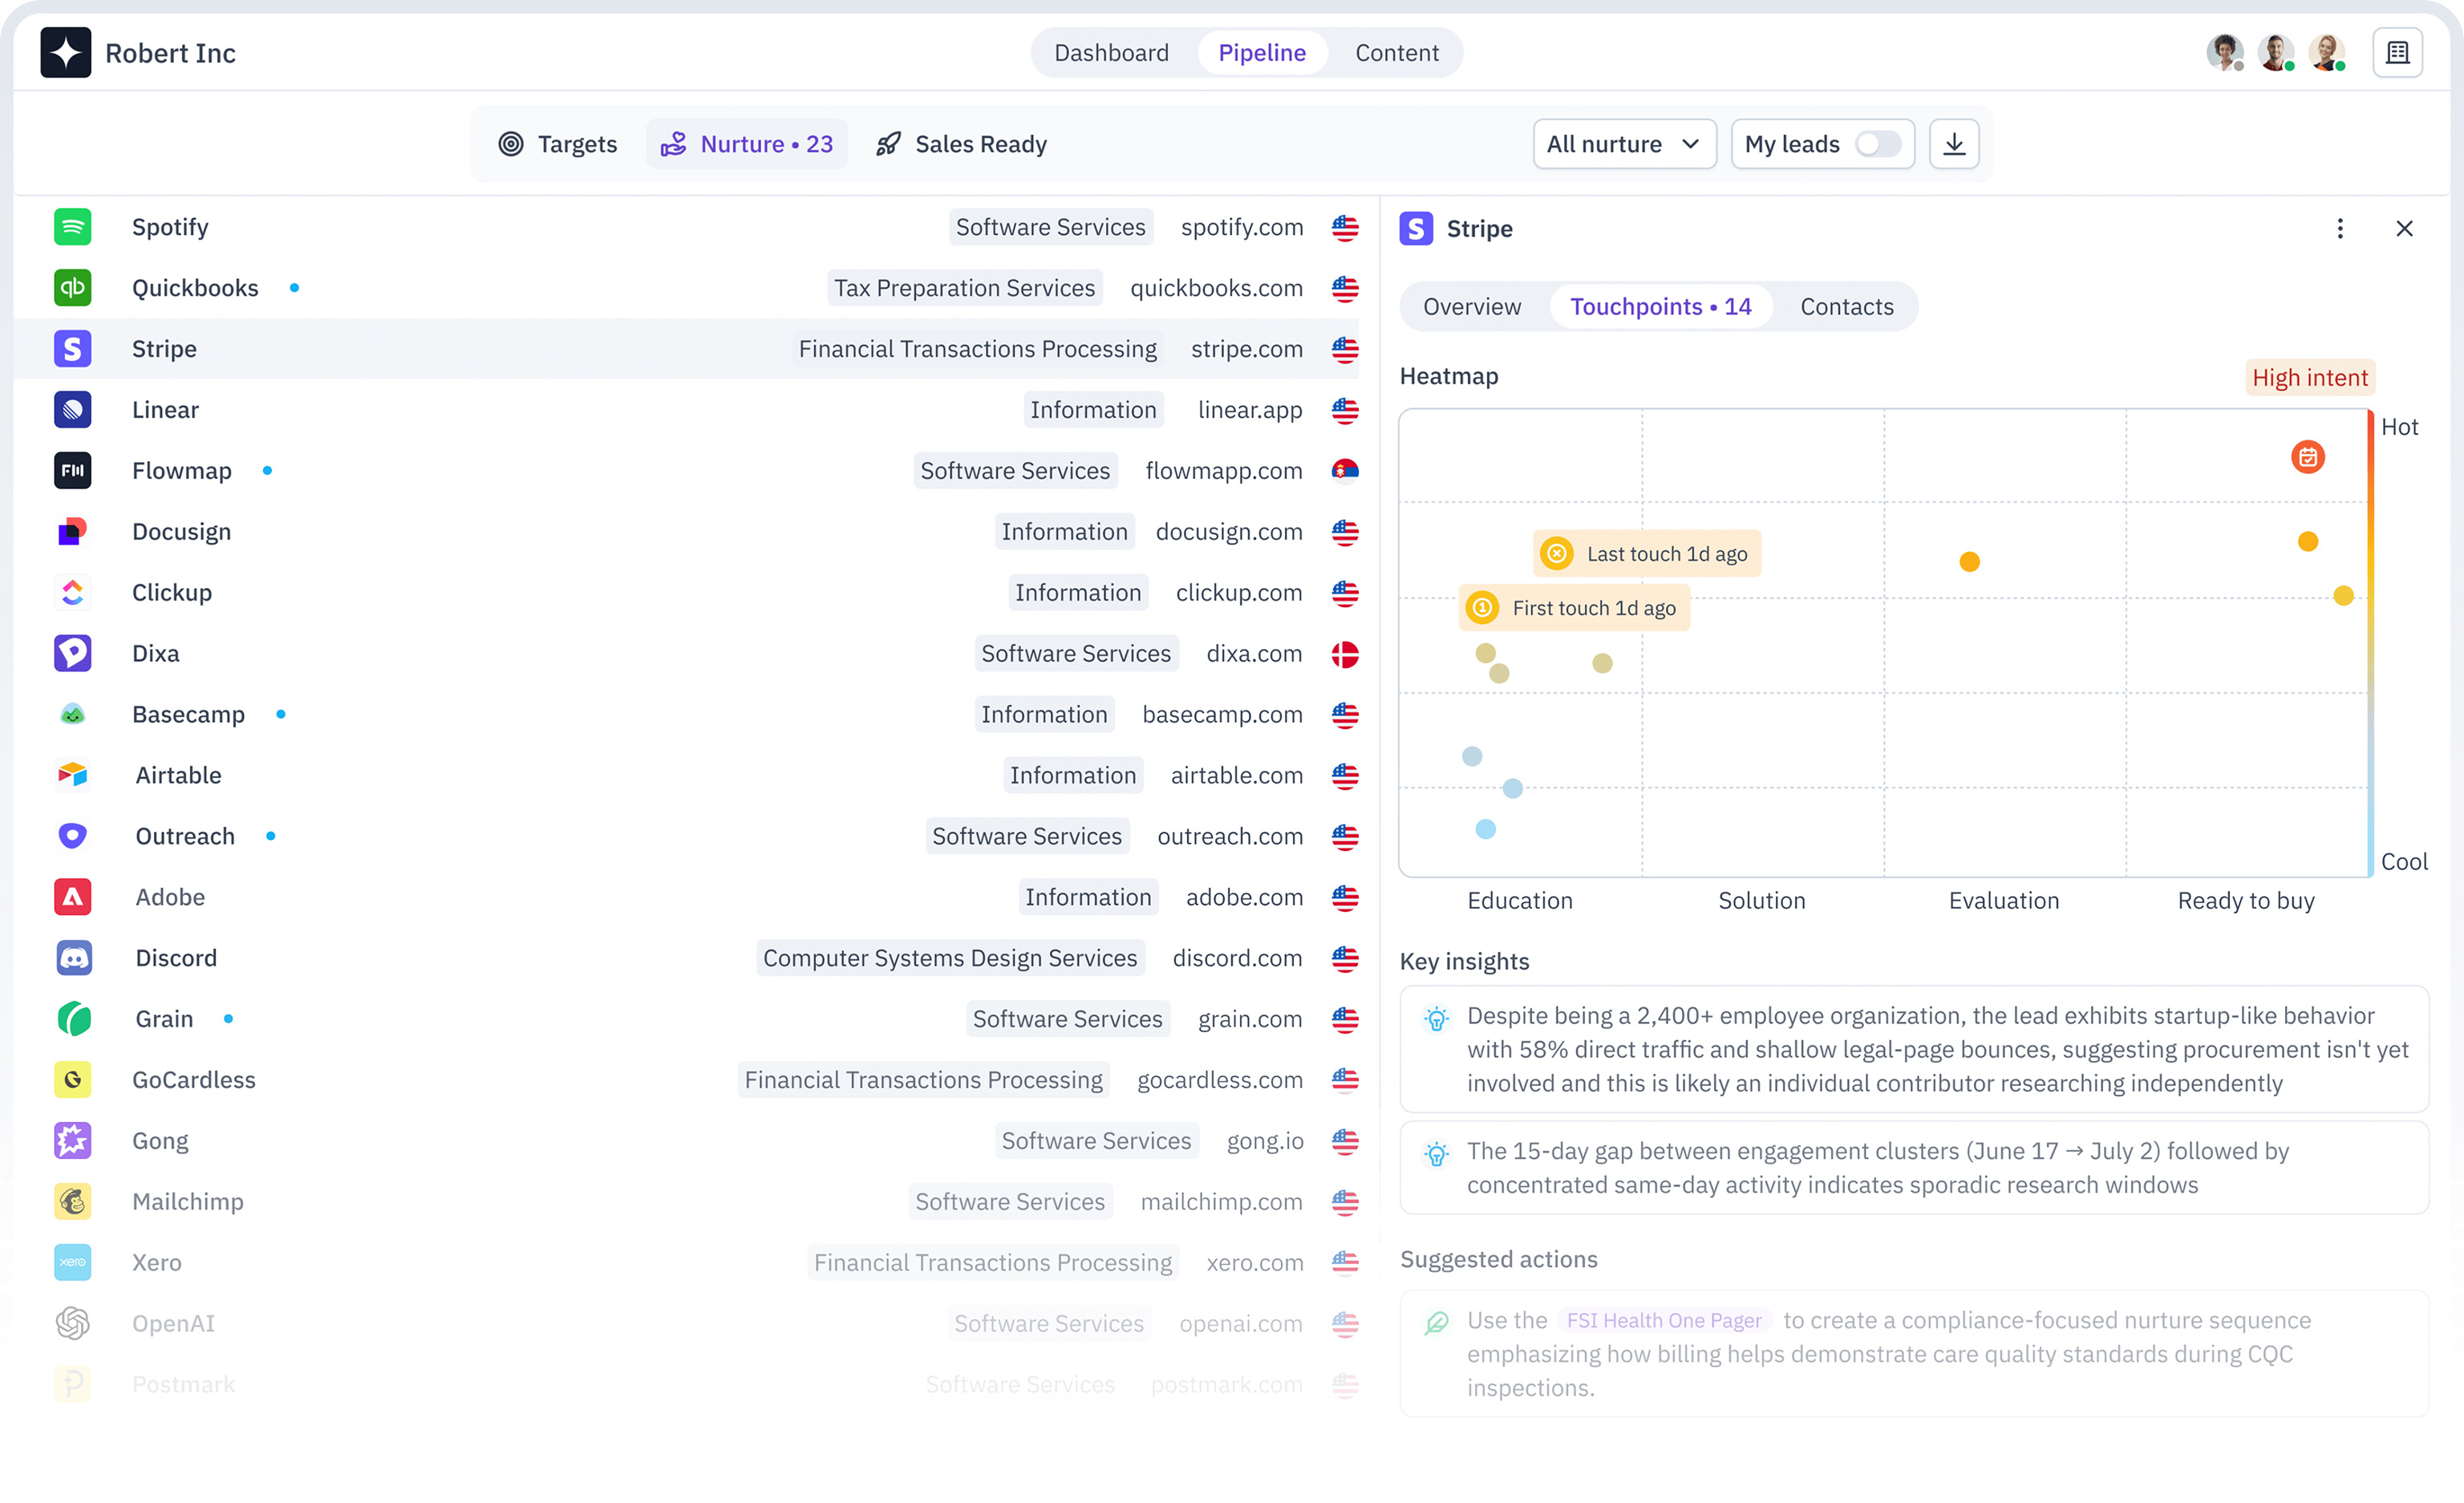Click the download export icon

pyautogui.click(x=1954, y=144)
